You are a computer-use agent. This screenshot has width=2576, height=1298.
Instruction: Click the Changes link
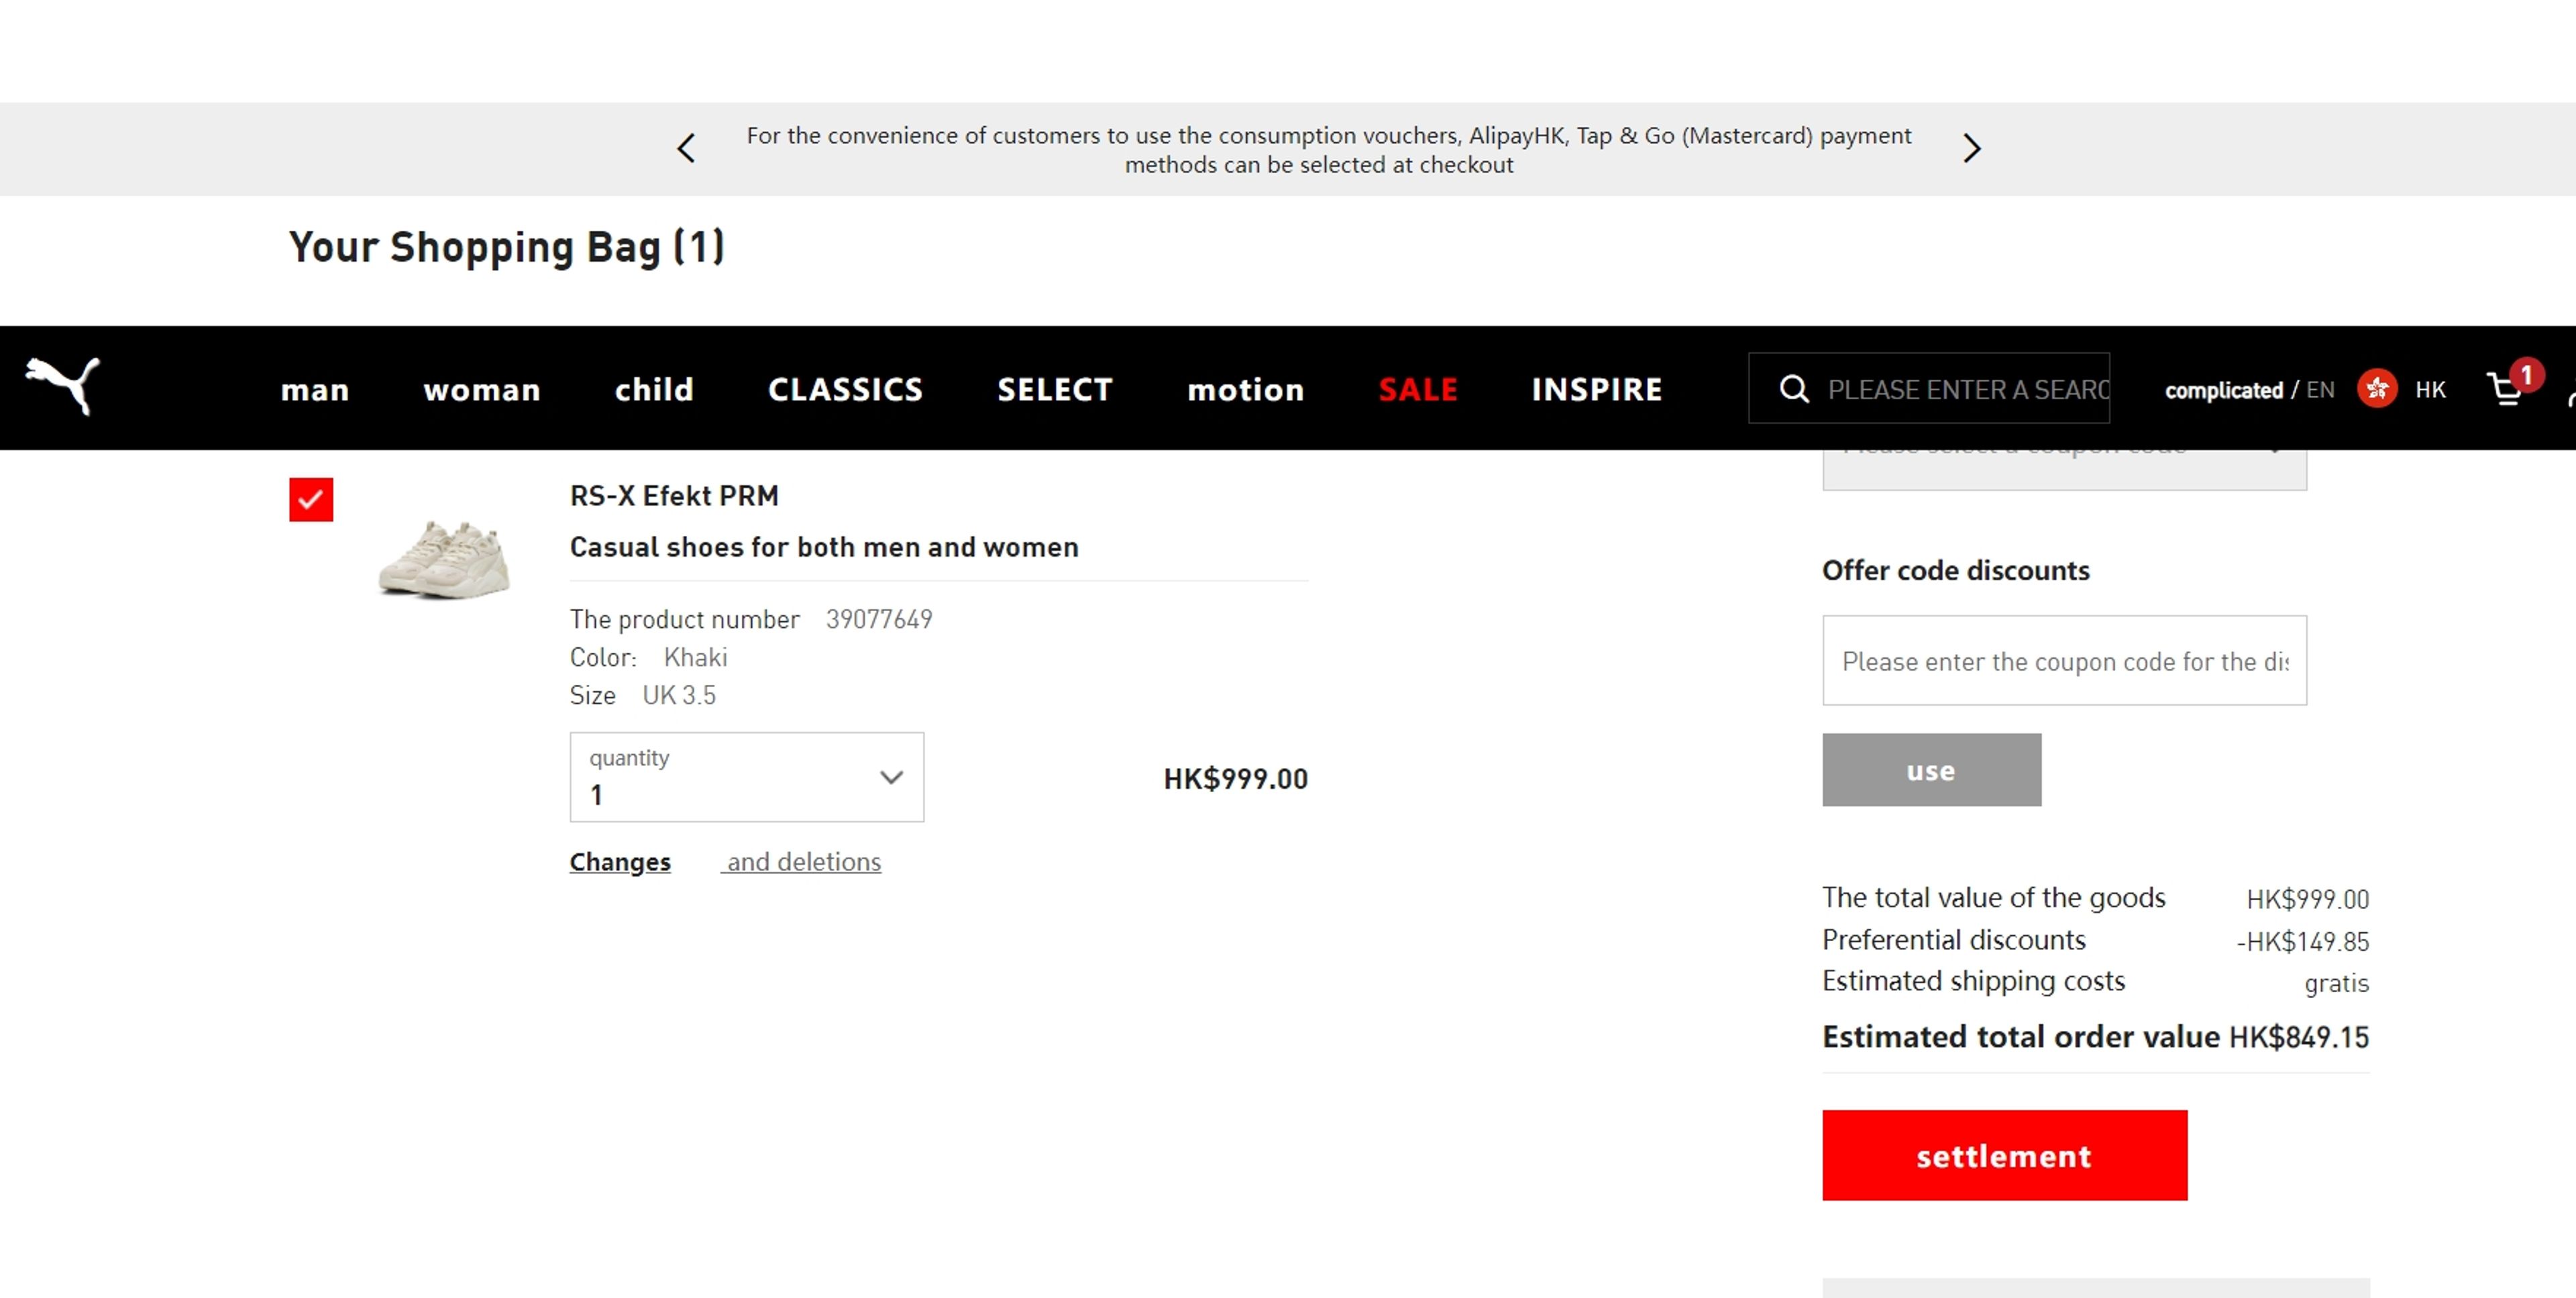(620, 862)
